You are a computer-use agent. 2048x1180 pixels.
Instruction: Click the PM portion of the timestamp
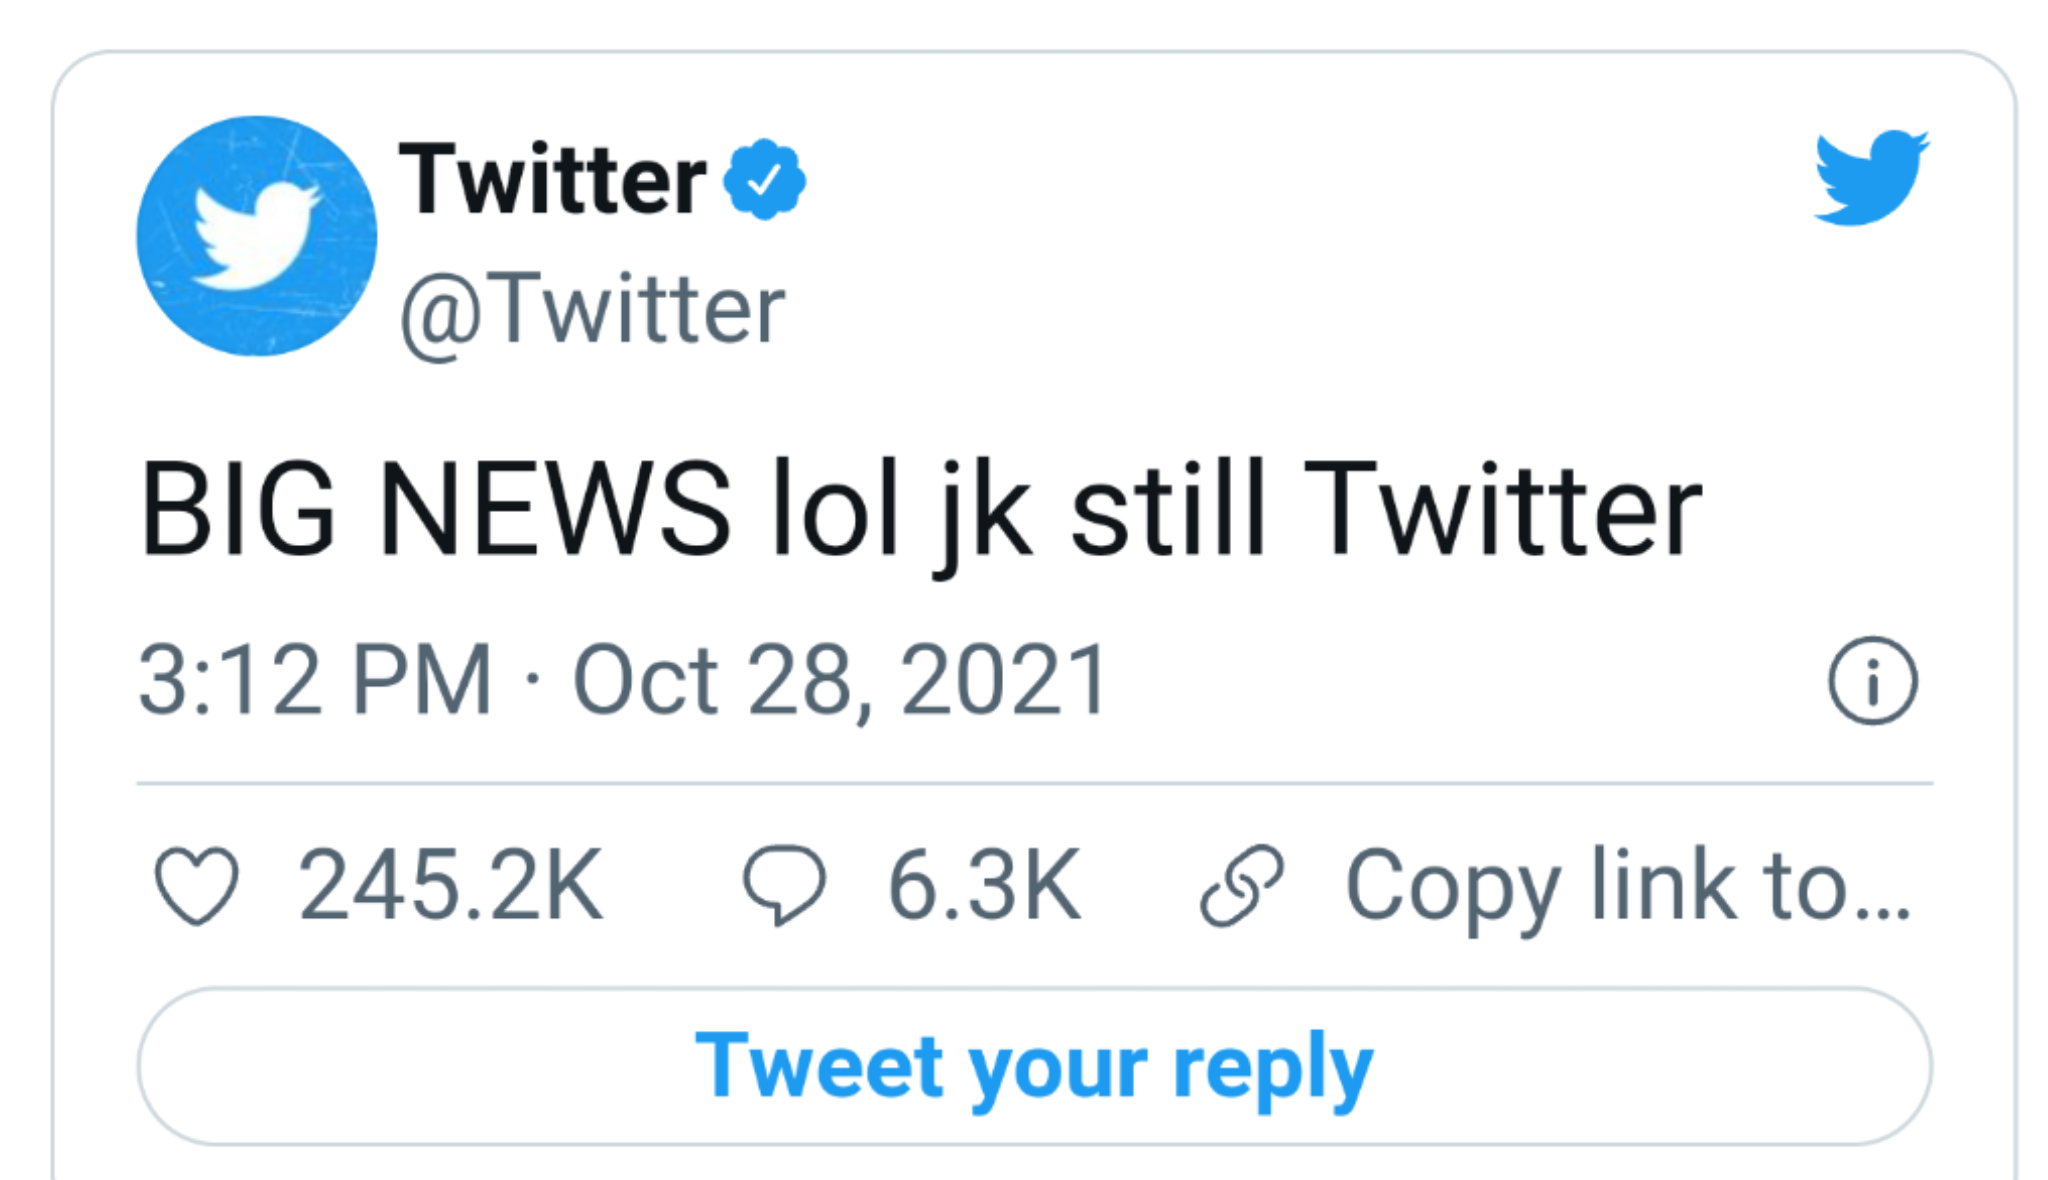(x=422, y=680)
